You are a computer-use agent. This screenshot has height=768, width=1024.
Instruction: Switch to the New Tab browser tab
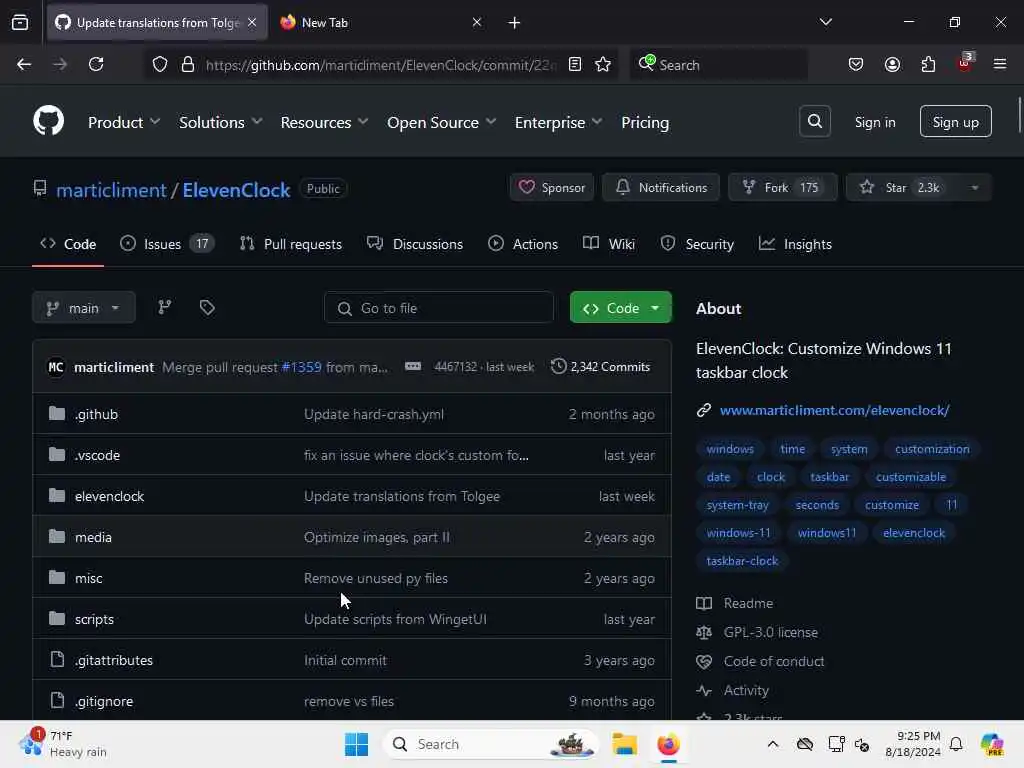coord(381,23)
